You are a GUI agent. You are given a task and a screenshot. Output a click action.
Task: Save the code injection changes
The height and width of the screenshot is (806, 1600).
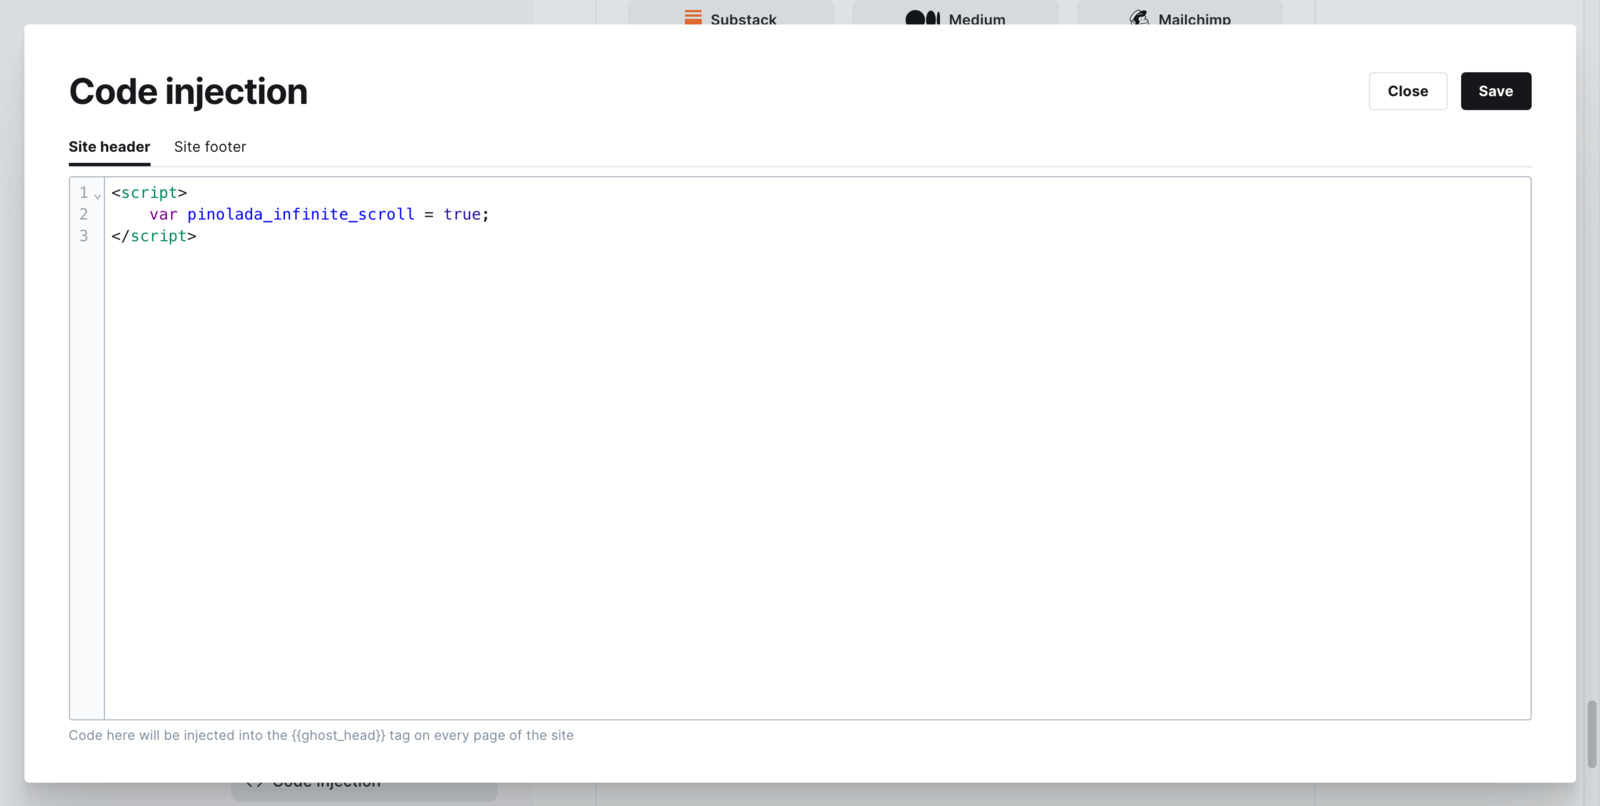1495,91
